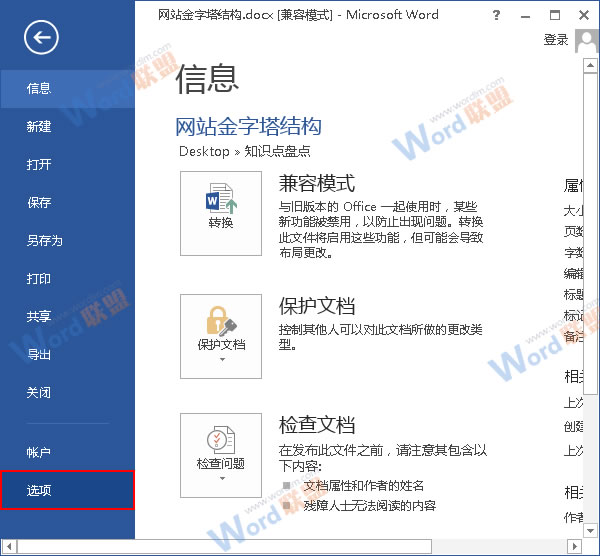Select 共享 in the sidebar
Image resolution: width=600 pixels, height=556 pixels.
click(x=67, y=316)
